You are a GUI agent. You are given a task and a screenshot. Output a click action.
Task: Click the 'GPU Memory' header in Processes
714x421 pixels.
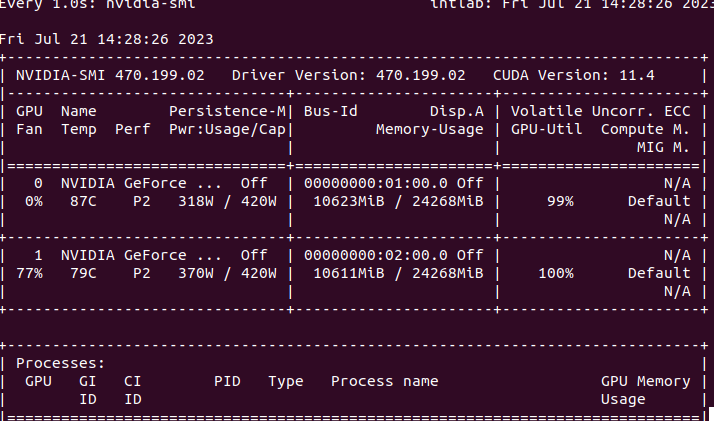646,381
